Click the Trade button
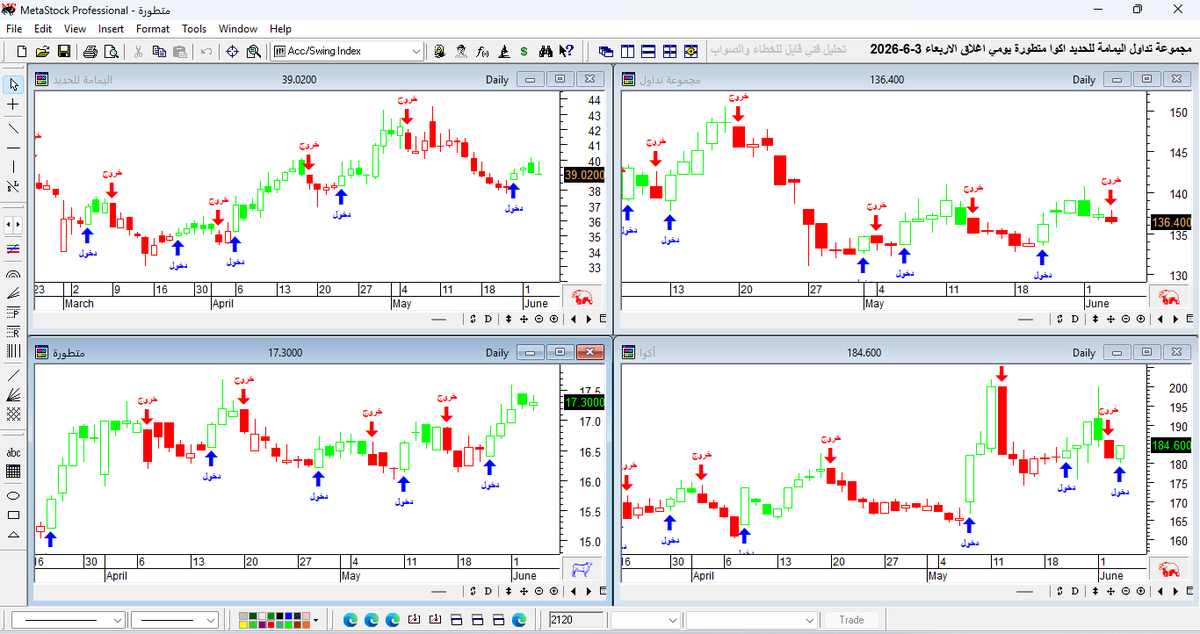 point(852,620)
